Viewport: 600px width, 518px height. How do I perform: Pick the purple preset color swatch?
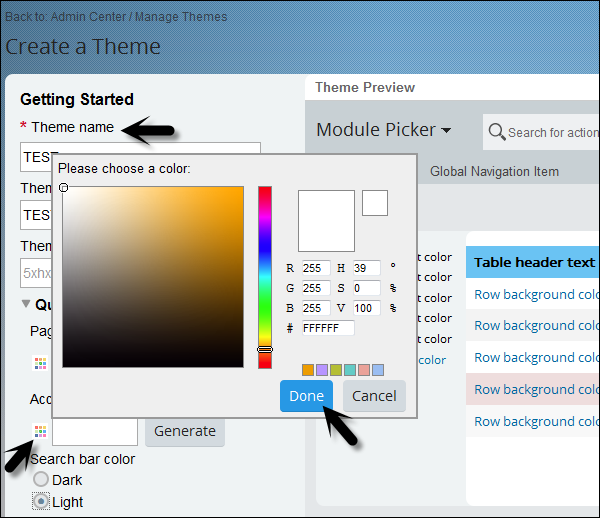pyautogui.click(x=322, y=370)
